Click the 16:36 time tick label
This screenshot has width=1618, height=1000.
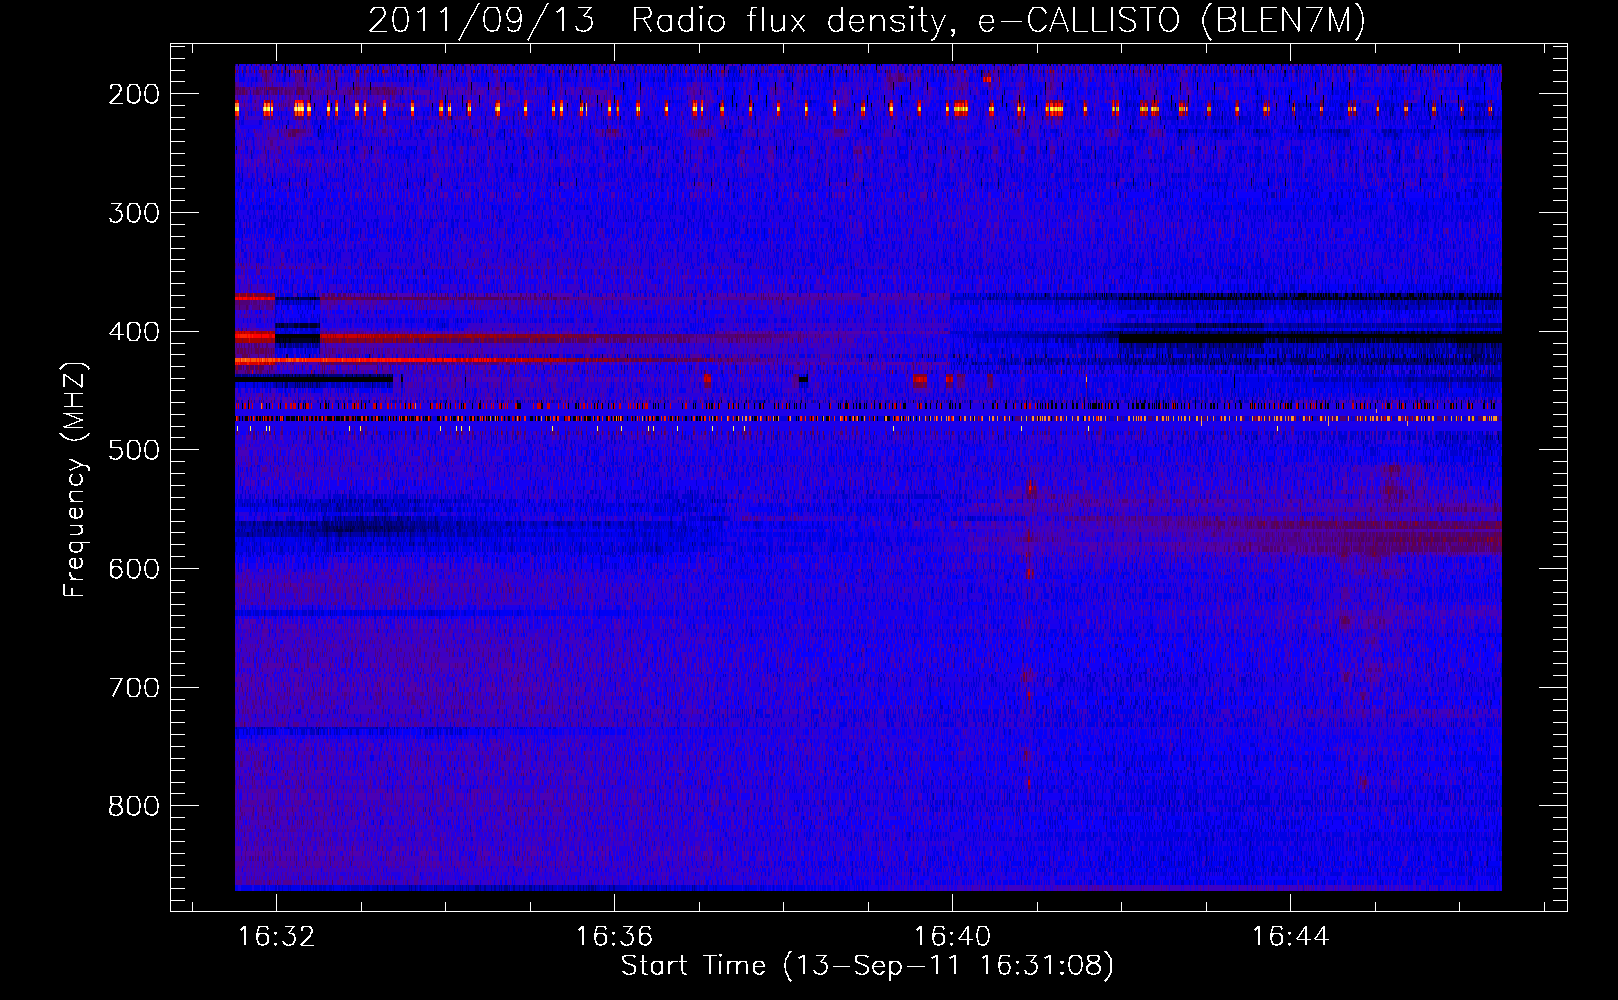click(614, 936)
